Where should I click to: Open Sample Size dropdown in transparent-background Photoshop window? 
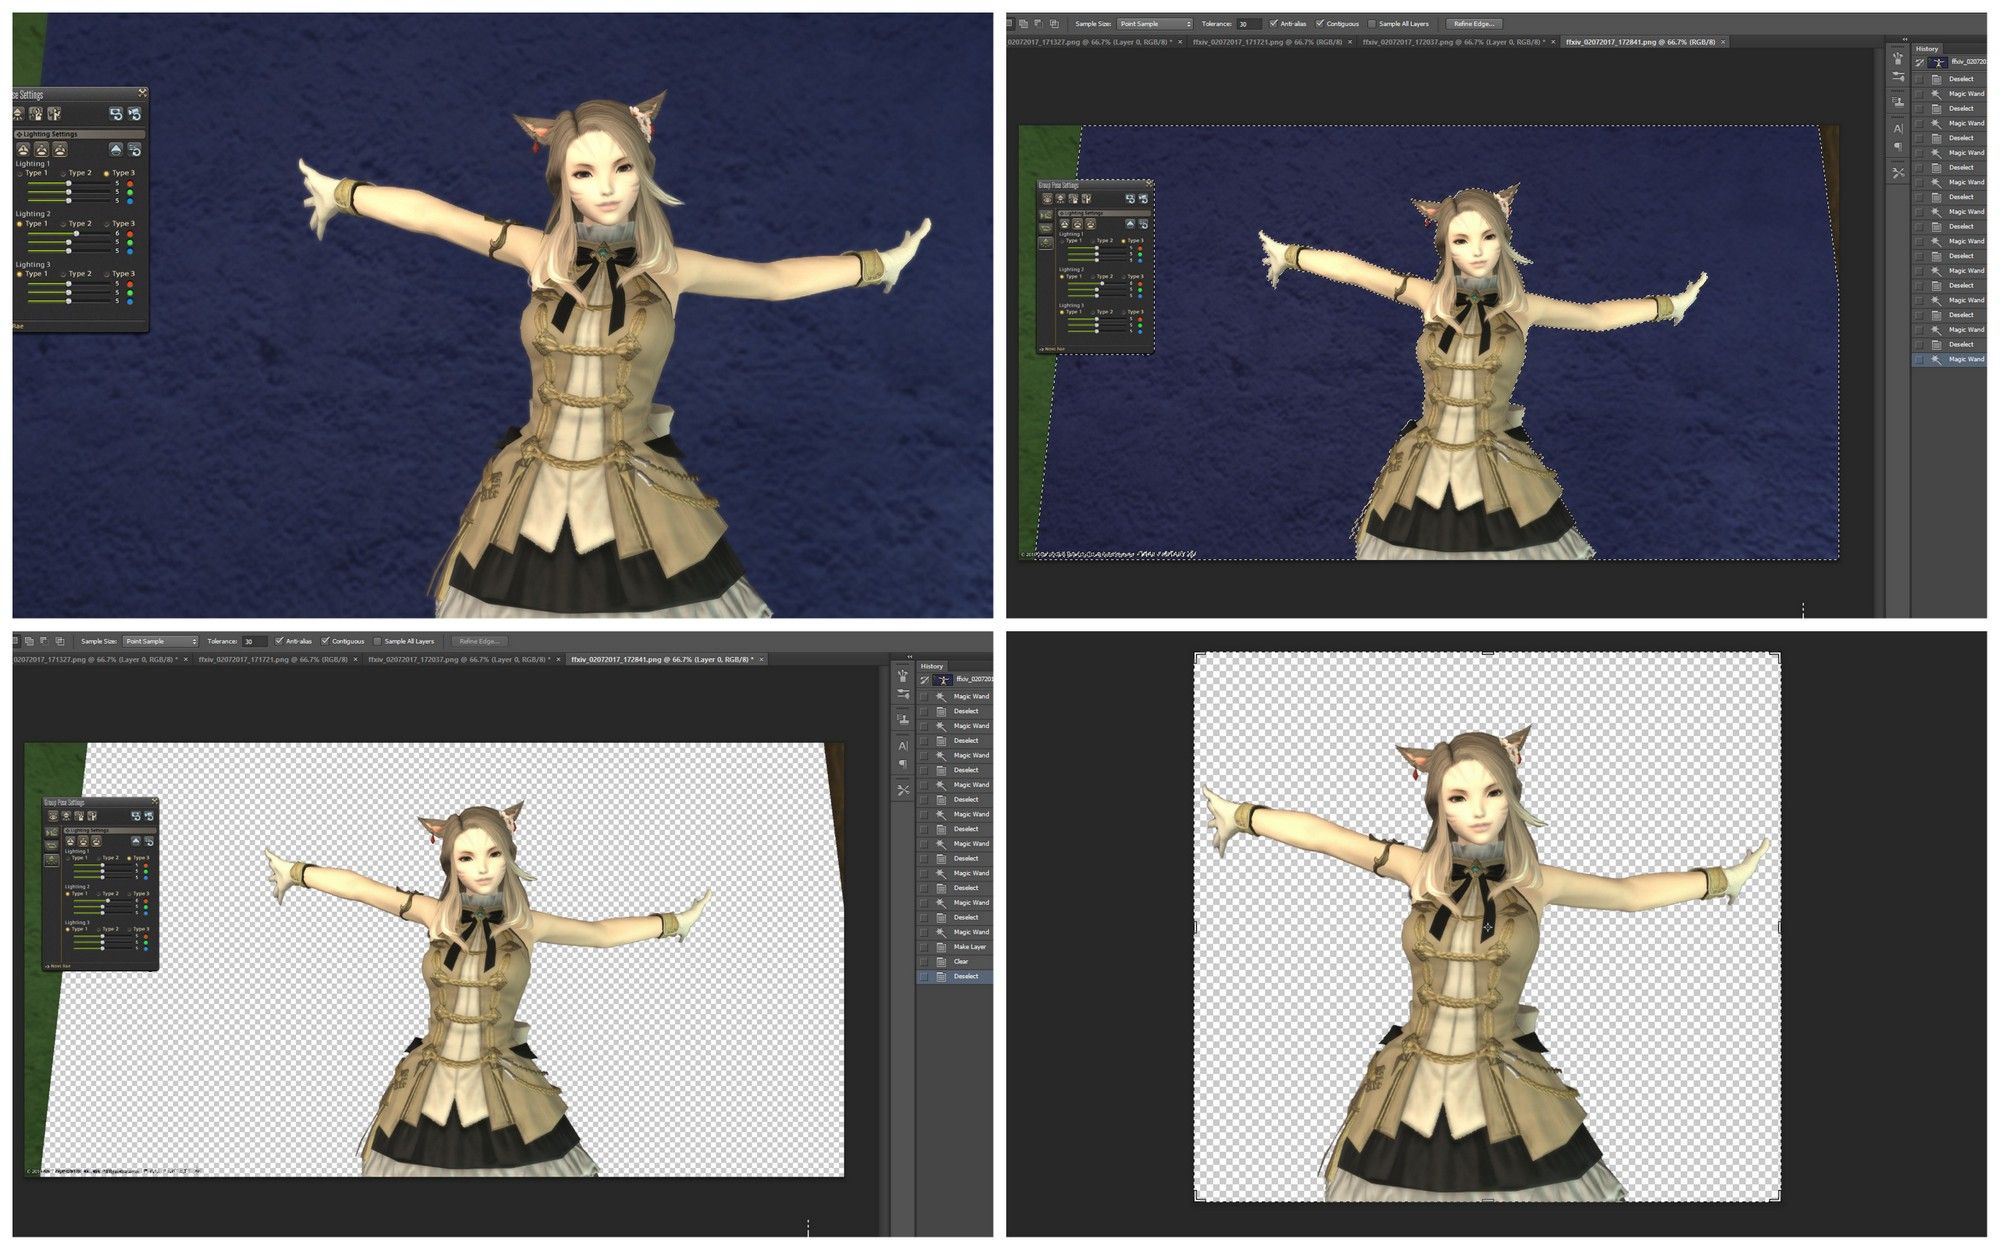point(161,641)
